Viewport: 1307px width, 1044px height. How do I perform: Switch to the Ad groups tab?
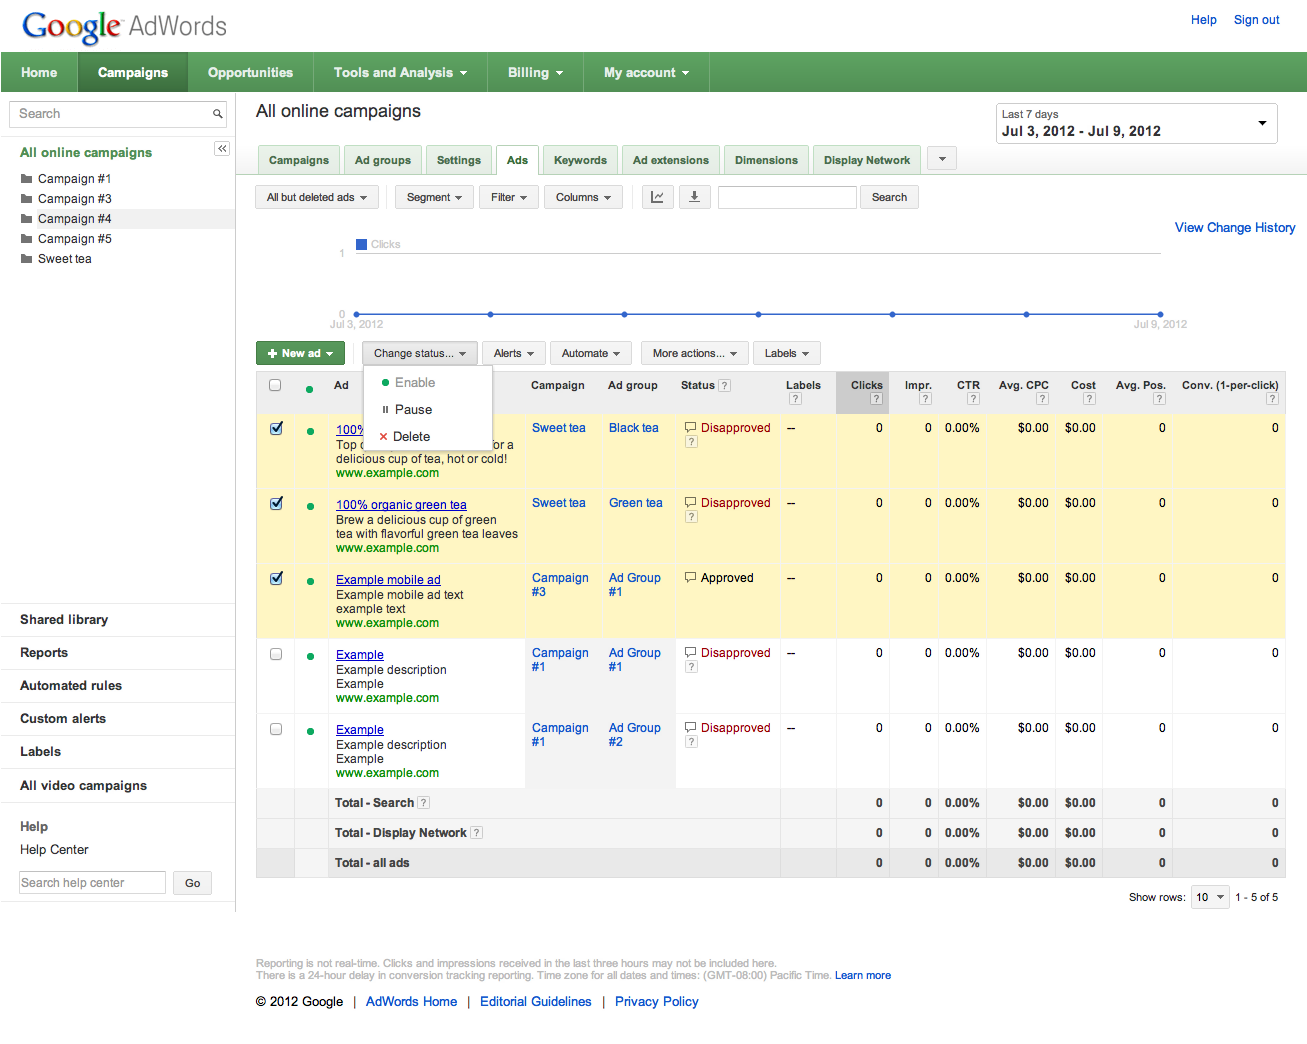click(x=383, y=160)
